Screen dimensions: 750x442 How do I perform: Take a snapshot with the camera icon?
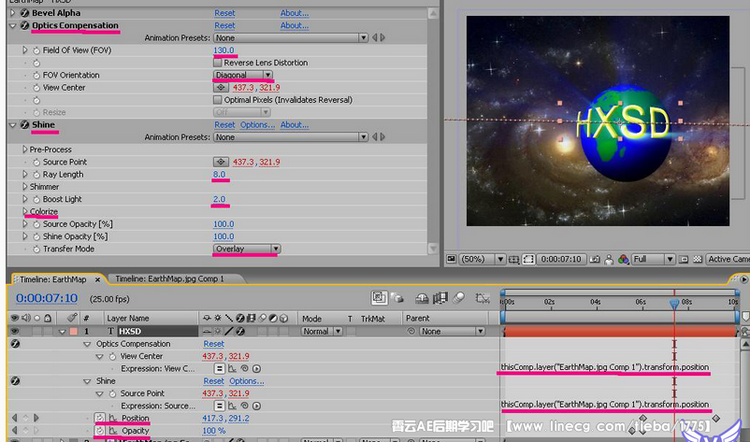(x=595, y=259)
